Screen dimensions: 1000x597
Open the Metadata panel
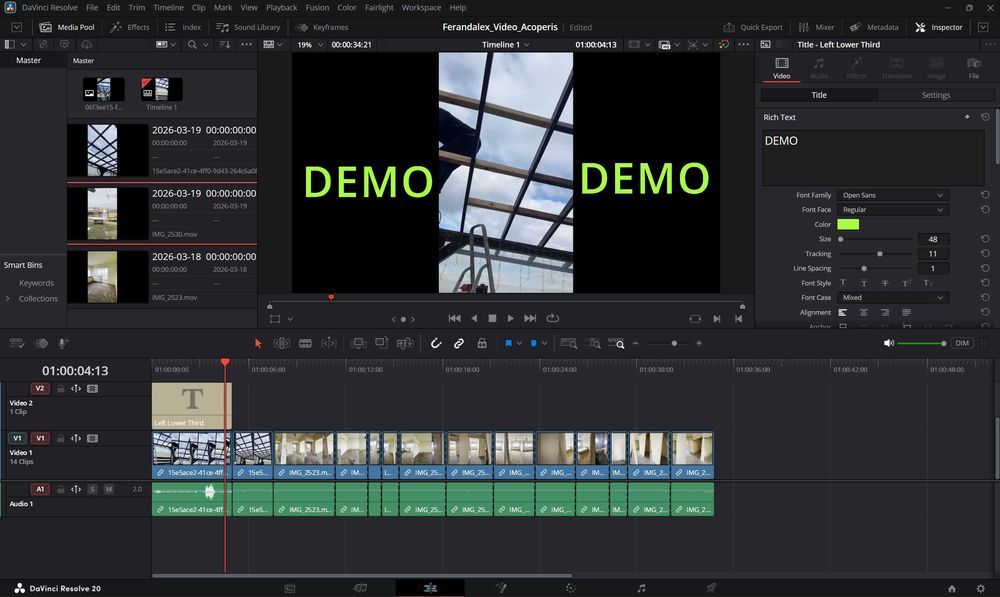tap(874, 27)
